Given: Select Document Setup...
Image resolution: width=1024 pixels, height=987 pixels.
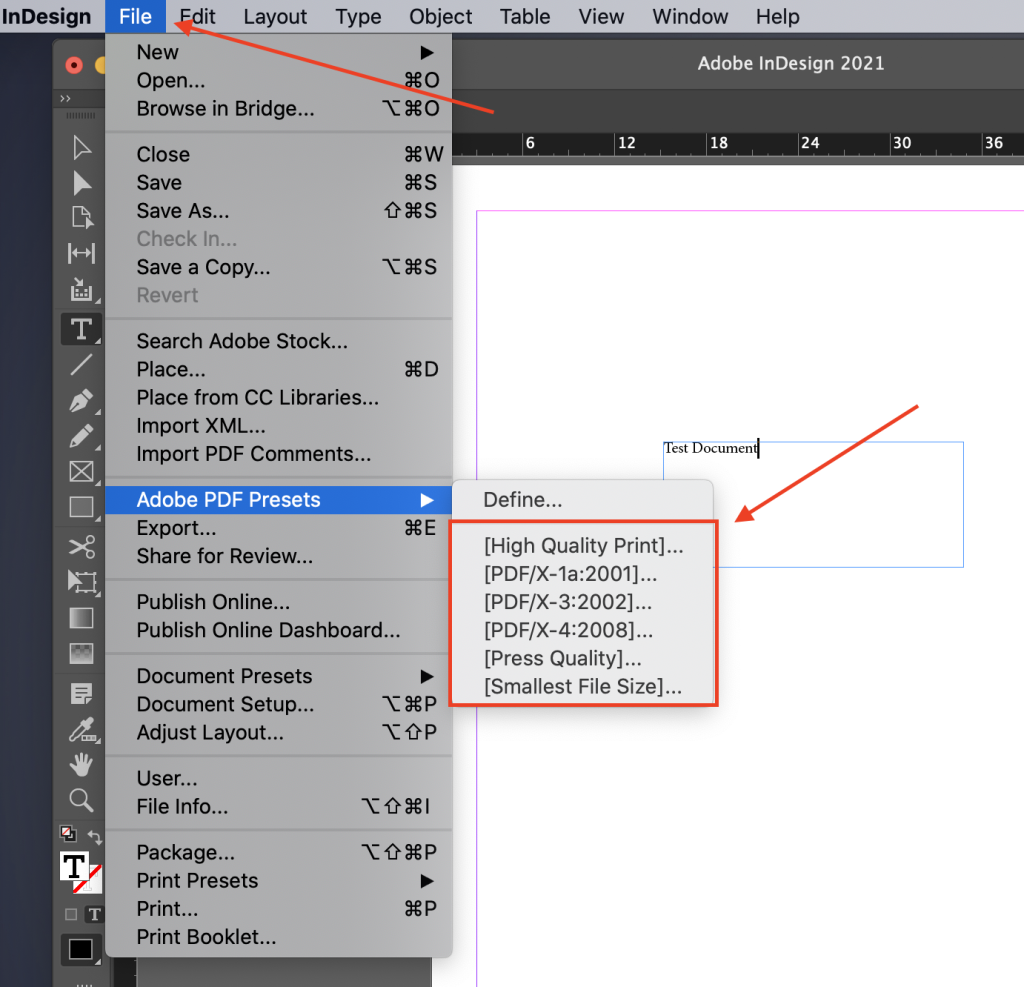Looking at the screenshot, I should 279,704.
